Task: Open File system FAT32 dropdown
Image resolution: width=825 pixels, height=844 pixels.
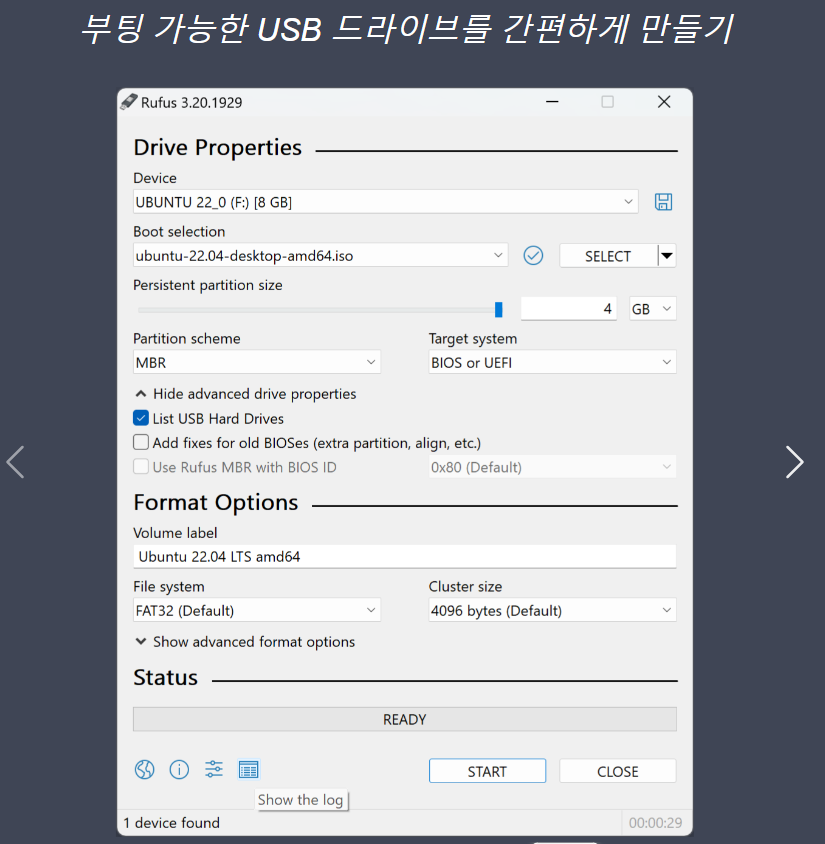Action: tap(257, 610)
